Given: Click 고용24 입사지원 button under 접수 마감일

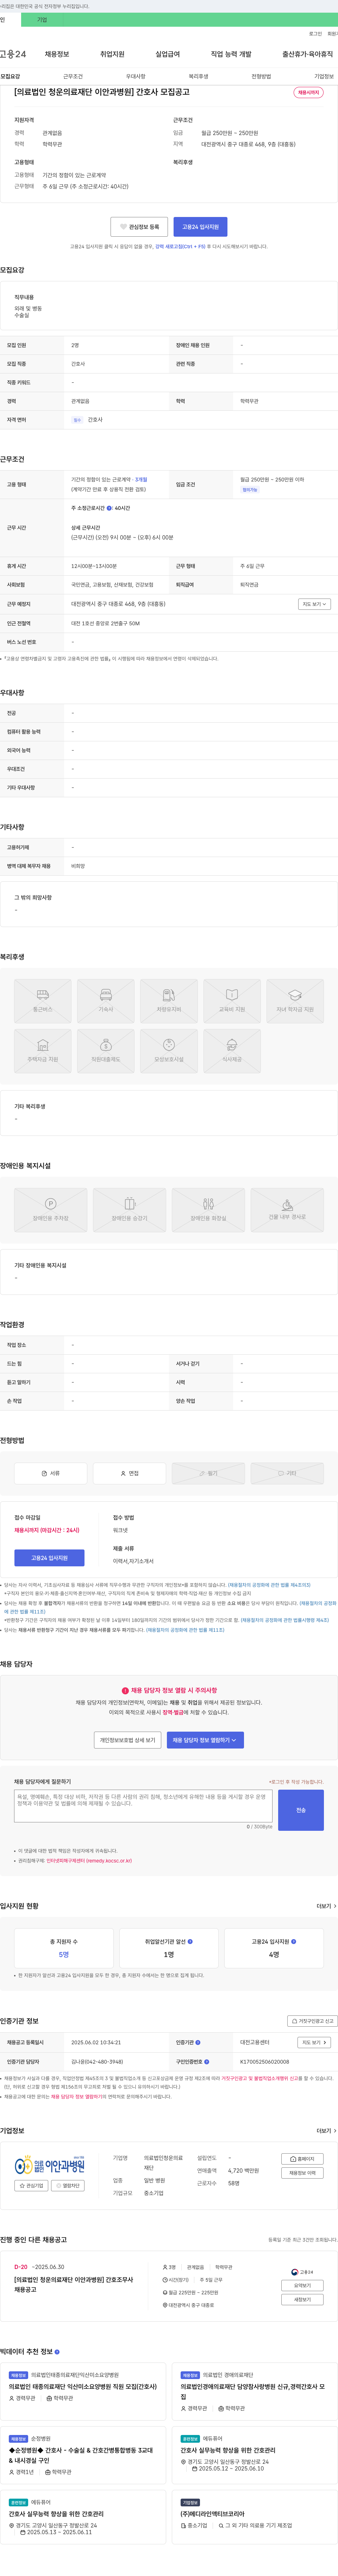Looking at the screenshot, I should click(49, 1558).
